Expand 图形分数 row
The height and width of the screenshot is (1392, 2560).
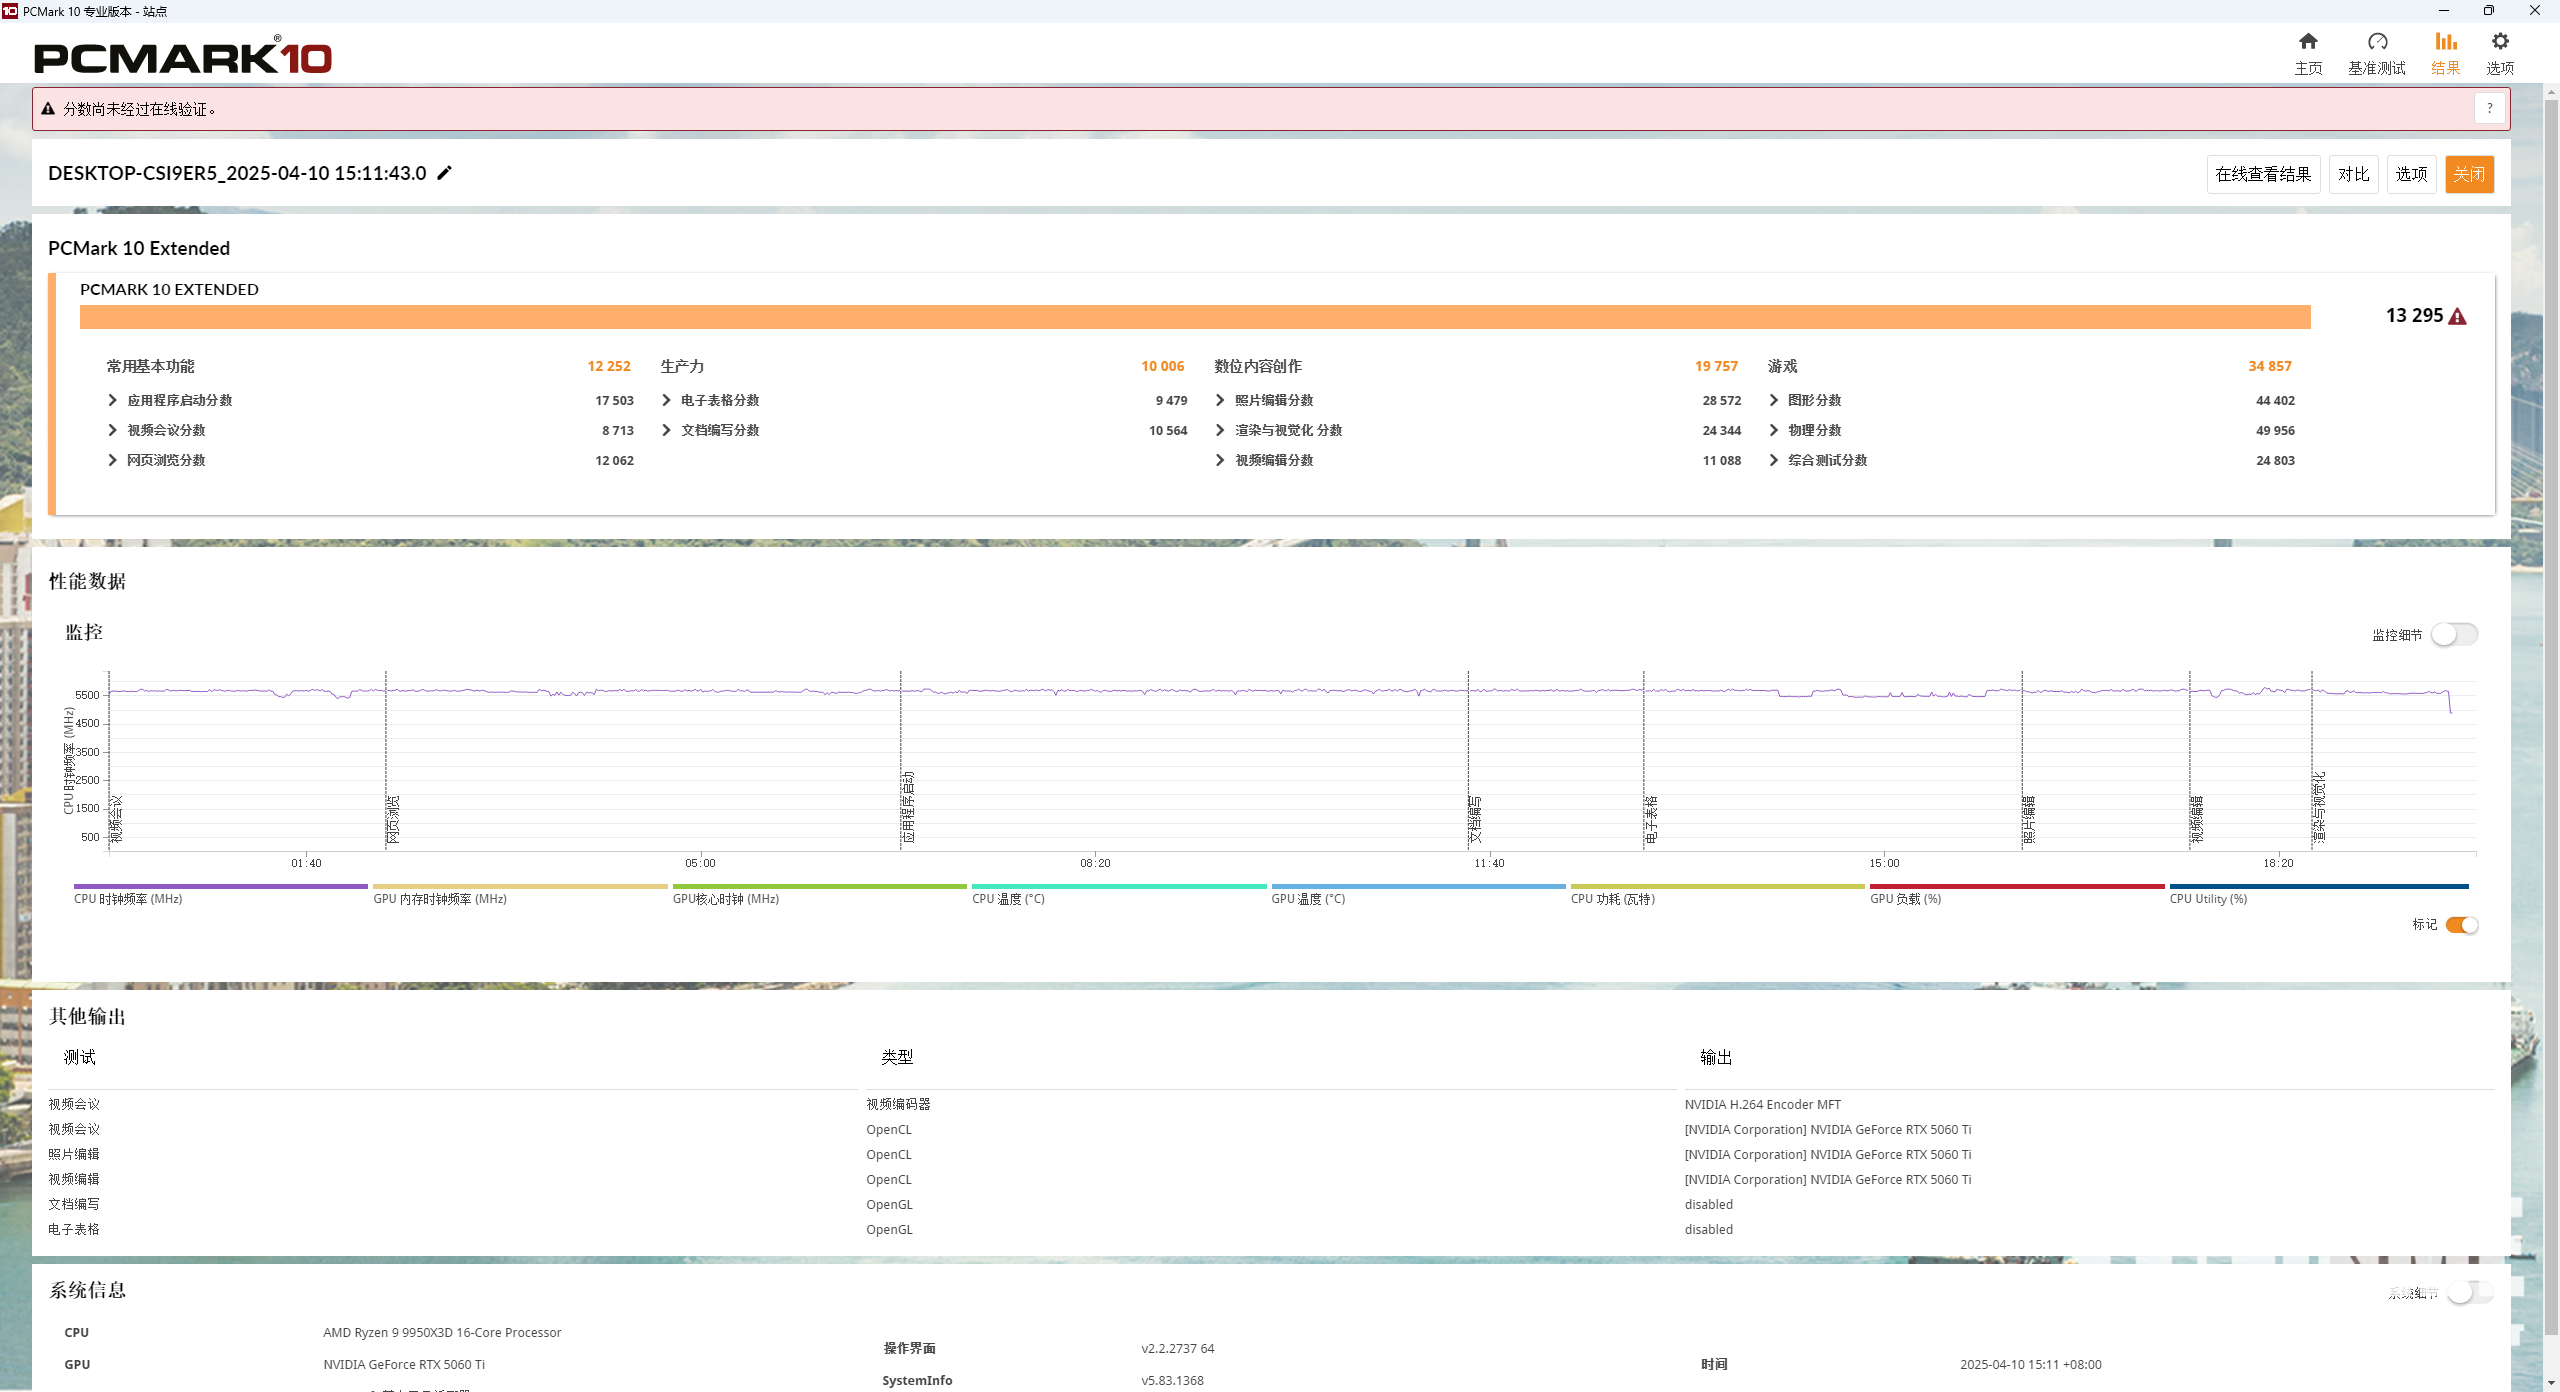[1773, 400]
